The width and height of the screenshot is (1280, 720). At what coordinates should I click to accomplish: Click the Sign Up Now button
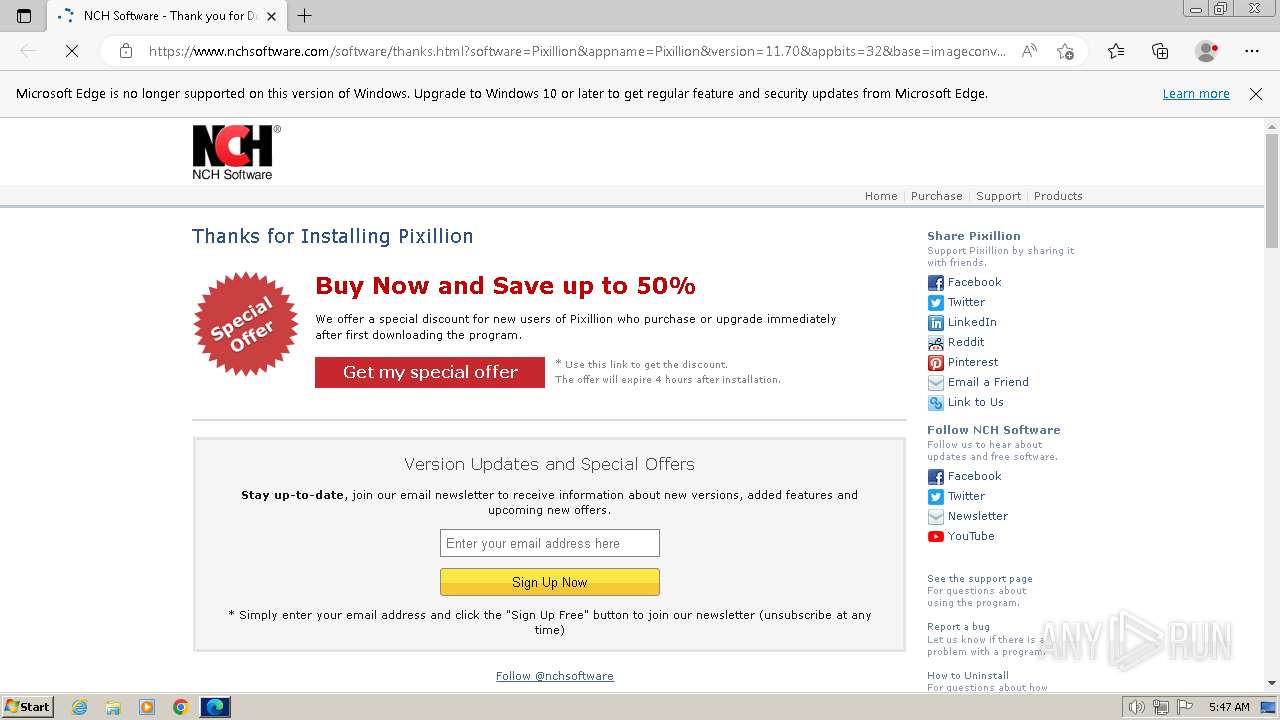[x=550, y=582]
